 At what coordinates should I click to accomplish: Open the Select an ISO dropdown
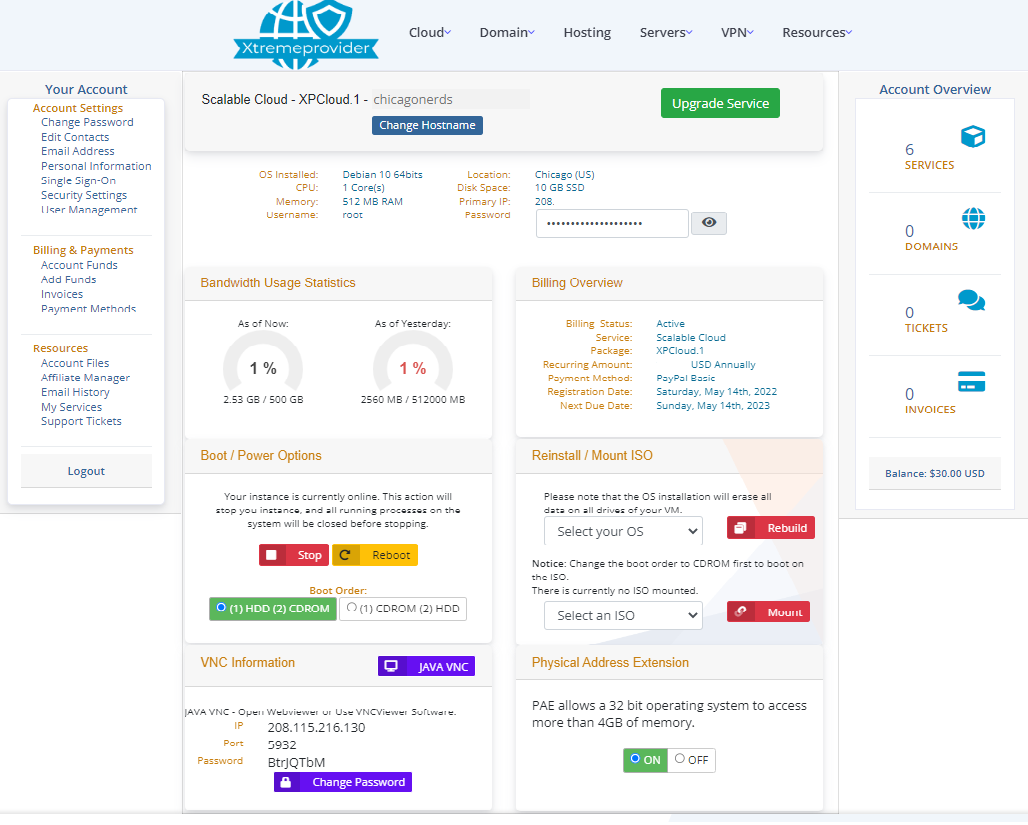[x=623, y=615]
